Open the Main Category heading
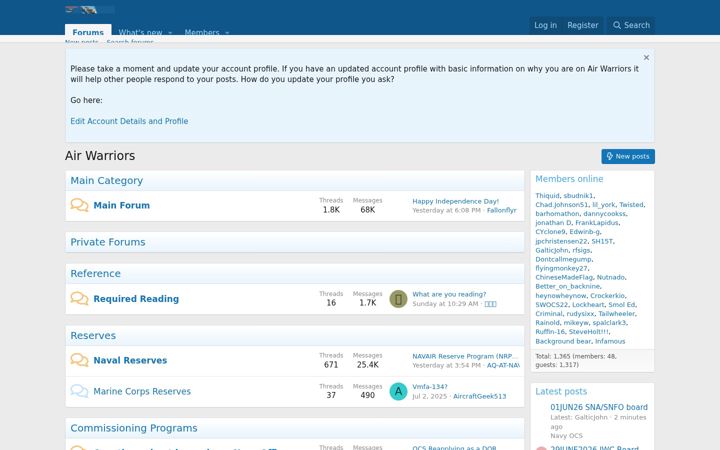 pos(107,180)
